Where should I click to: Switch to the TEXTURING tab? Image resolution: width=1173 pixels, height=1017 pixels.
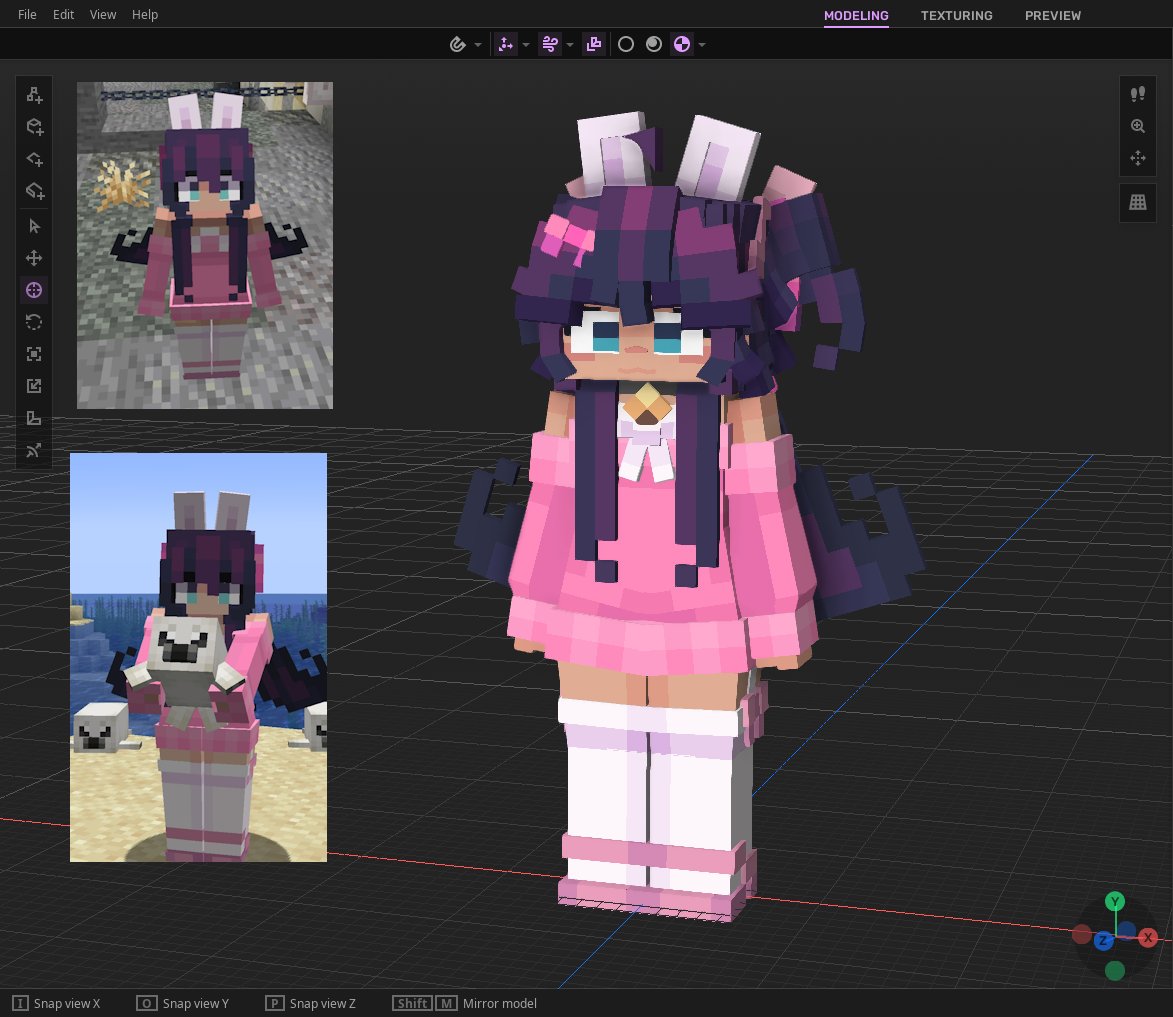click(956, 15)
